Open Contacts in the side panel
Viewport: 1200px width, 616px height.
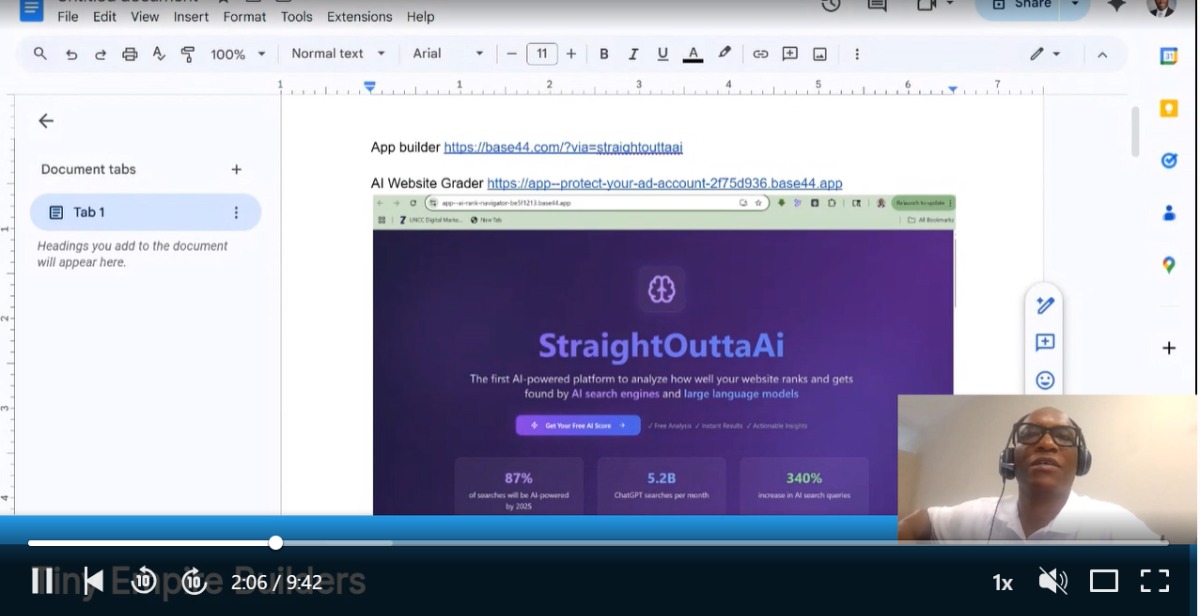1168,212
